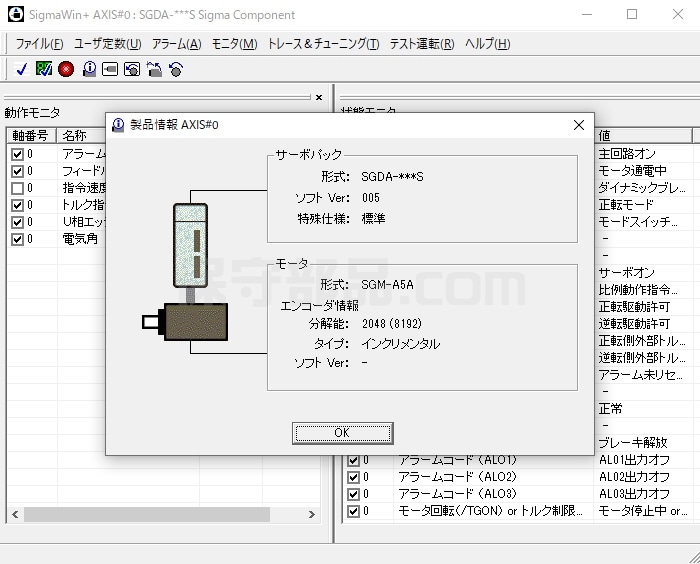
Task: Open the ユーザ定数(U) menu
Action: (x=107, y=44)
